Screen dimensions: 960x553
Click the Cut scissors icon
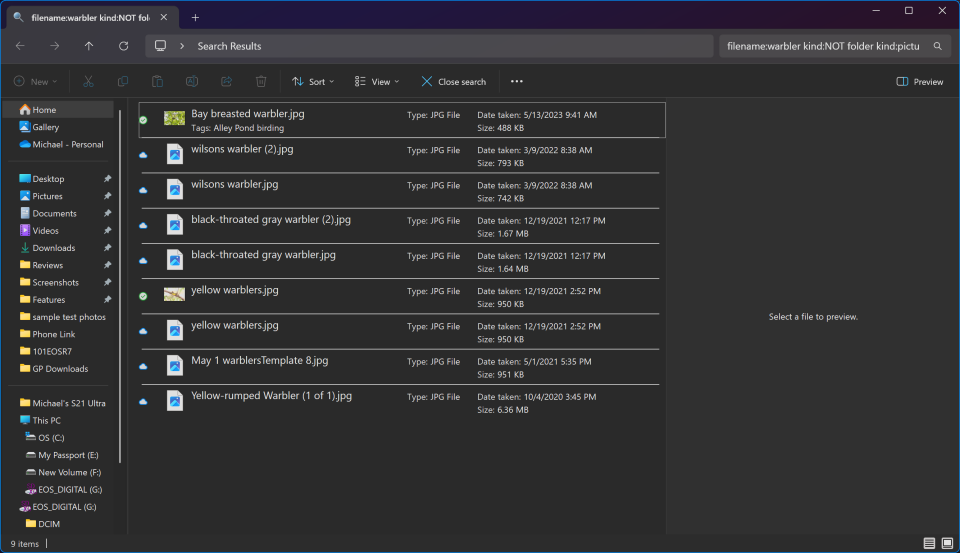pyautogui.click(x=88, y=82)
